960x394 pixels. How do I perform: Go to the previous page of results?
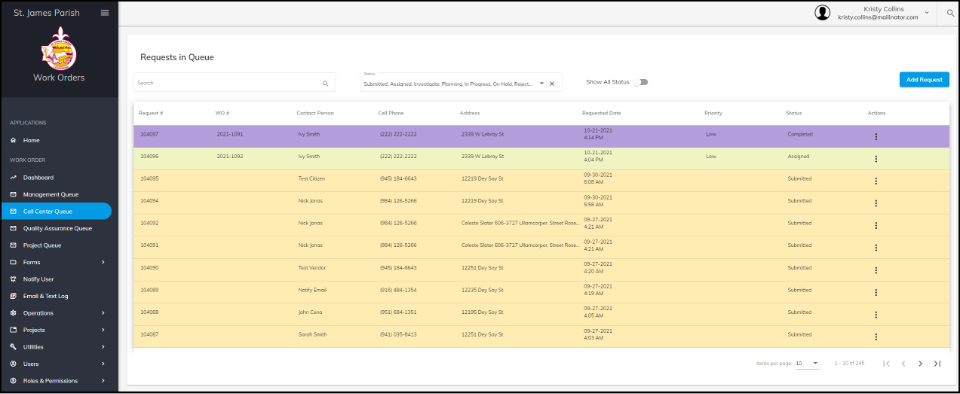(903, 363)
